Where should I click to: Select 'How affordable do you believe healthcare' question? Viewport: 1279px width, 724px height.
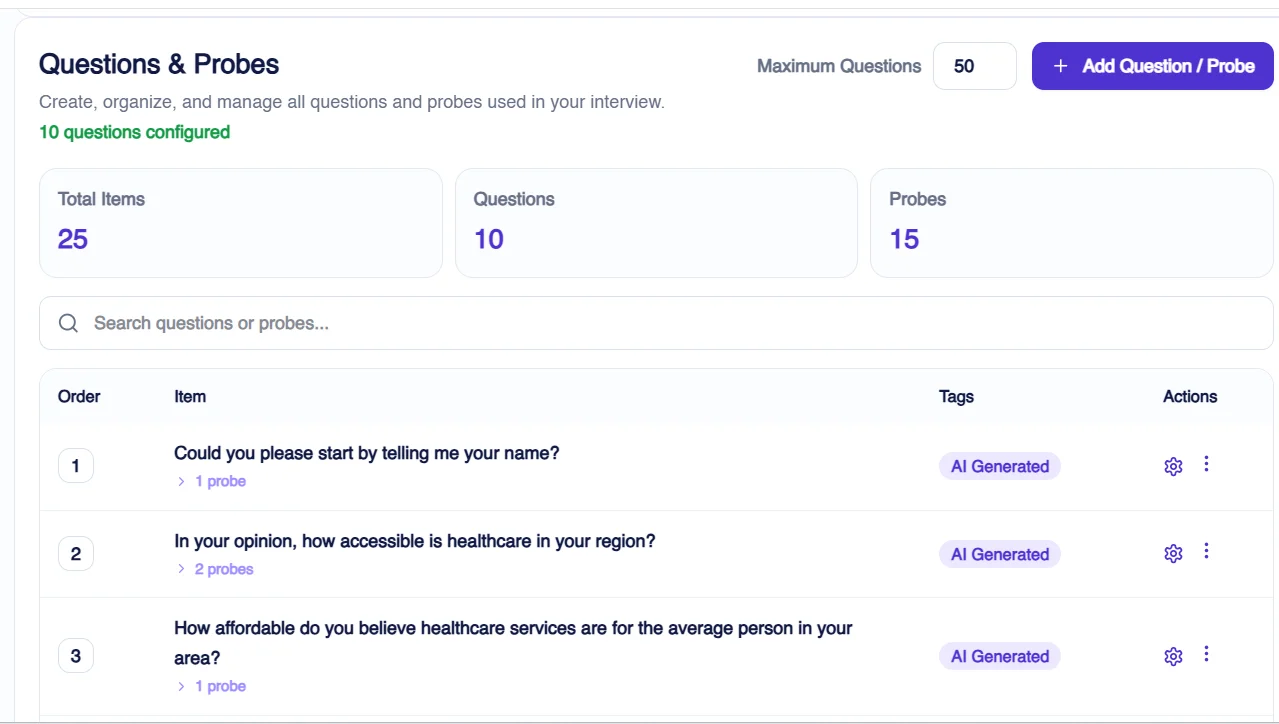click(x=513, y=643)
